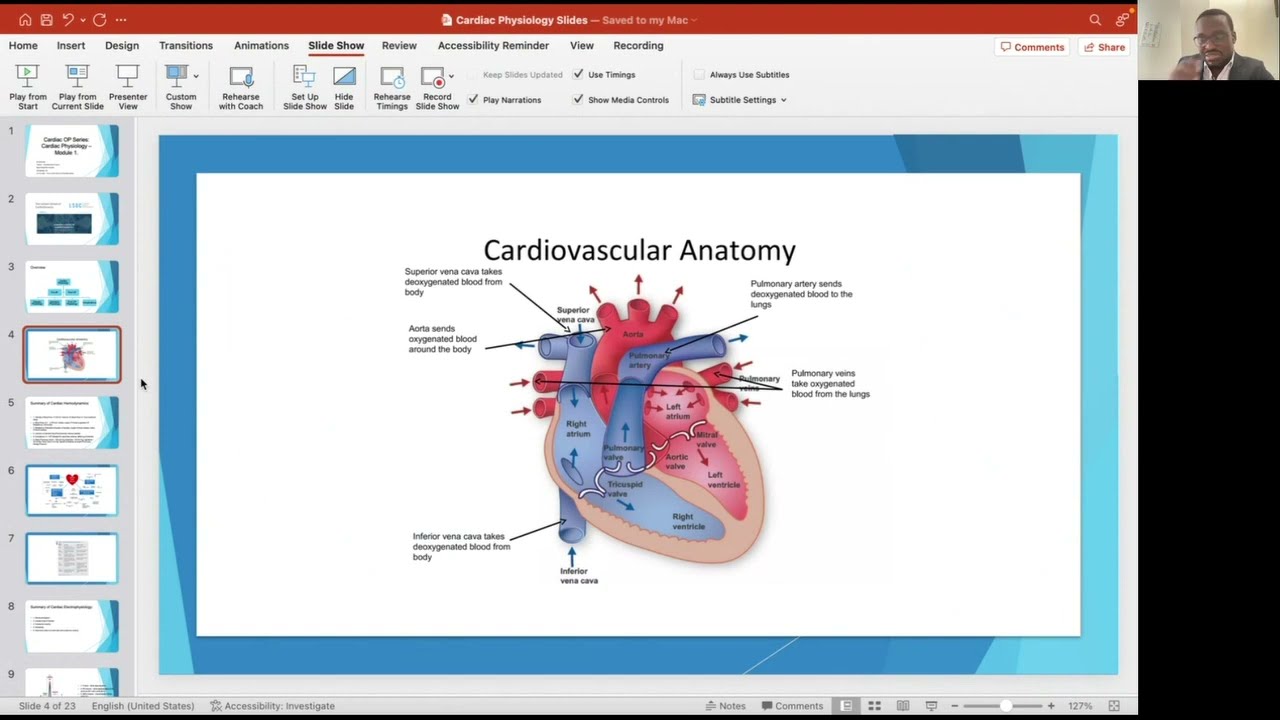Click Play from Start icon
This screenshot has width=1280, height=720.
coord(28,76)
